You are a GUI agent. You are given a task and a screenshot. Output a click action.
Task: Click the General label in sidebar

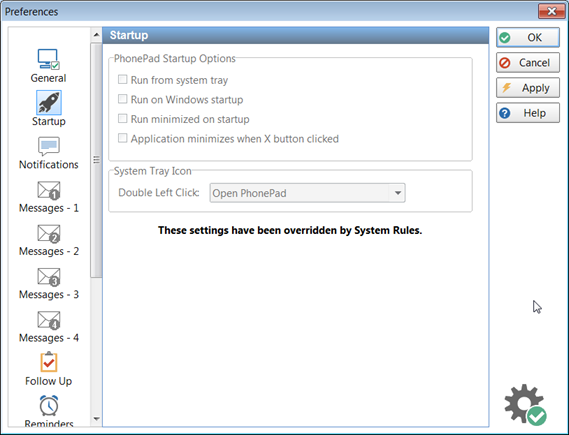48,78
